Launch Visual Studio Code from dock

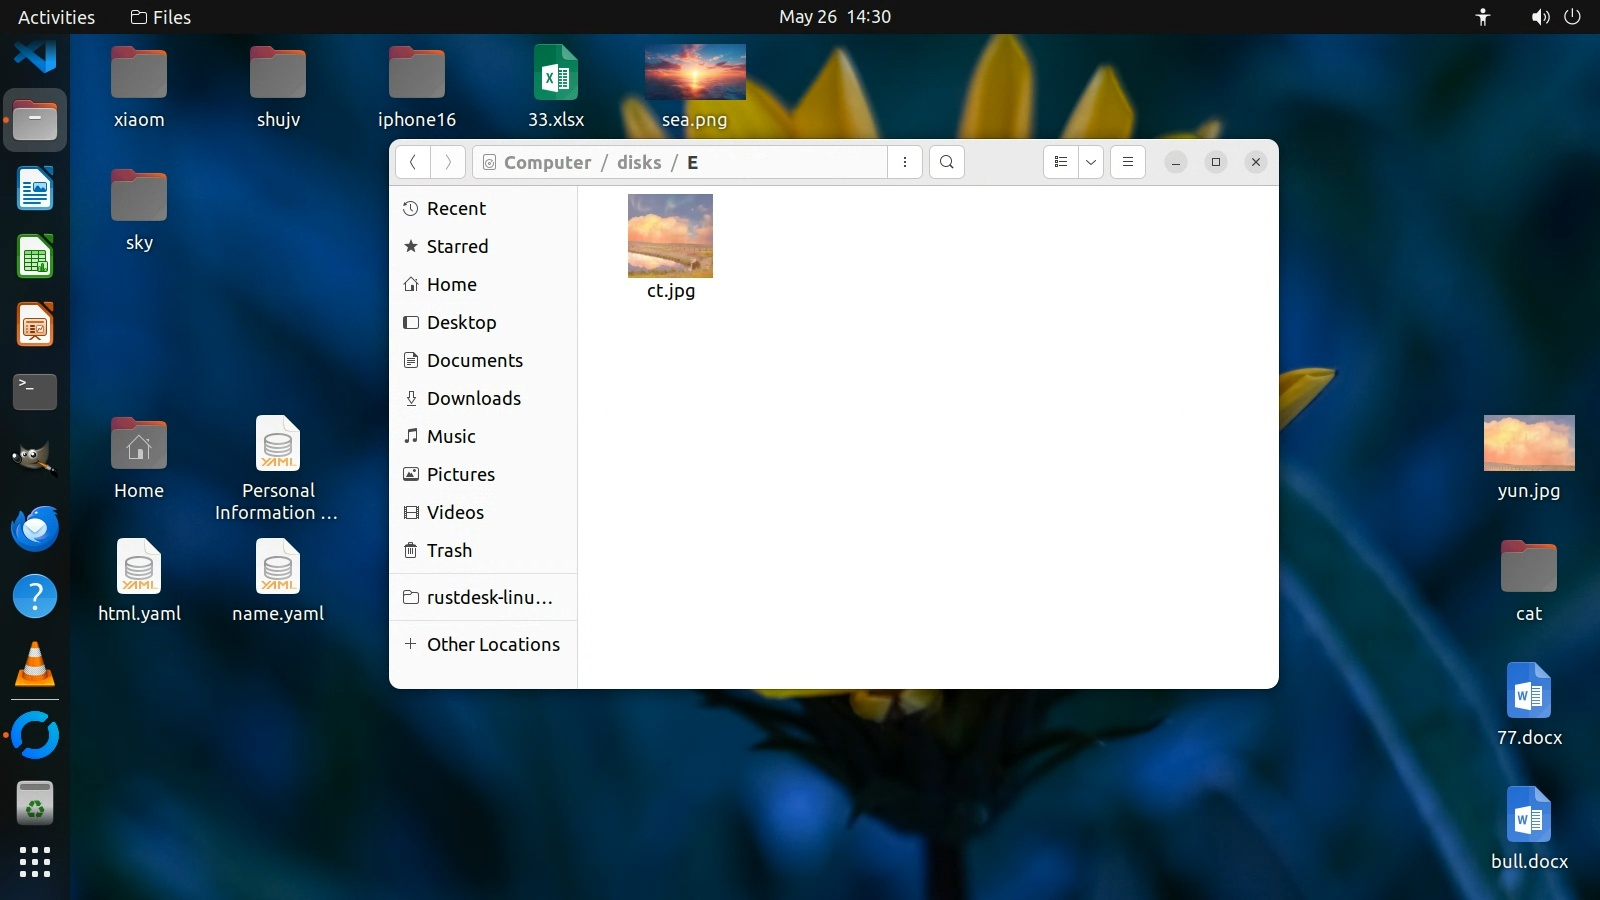click(35, 53)
